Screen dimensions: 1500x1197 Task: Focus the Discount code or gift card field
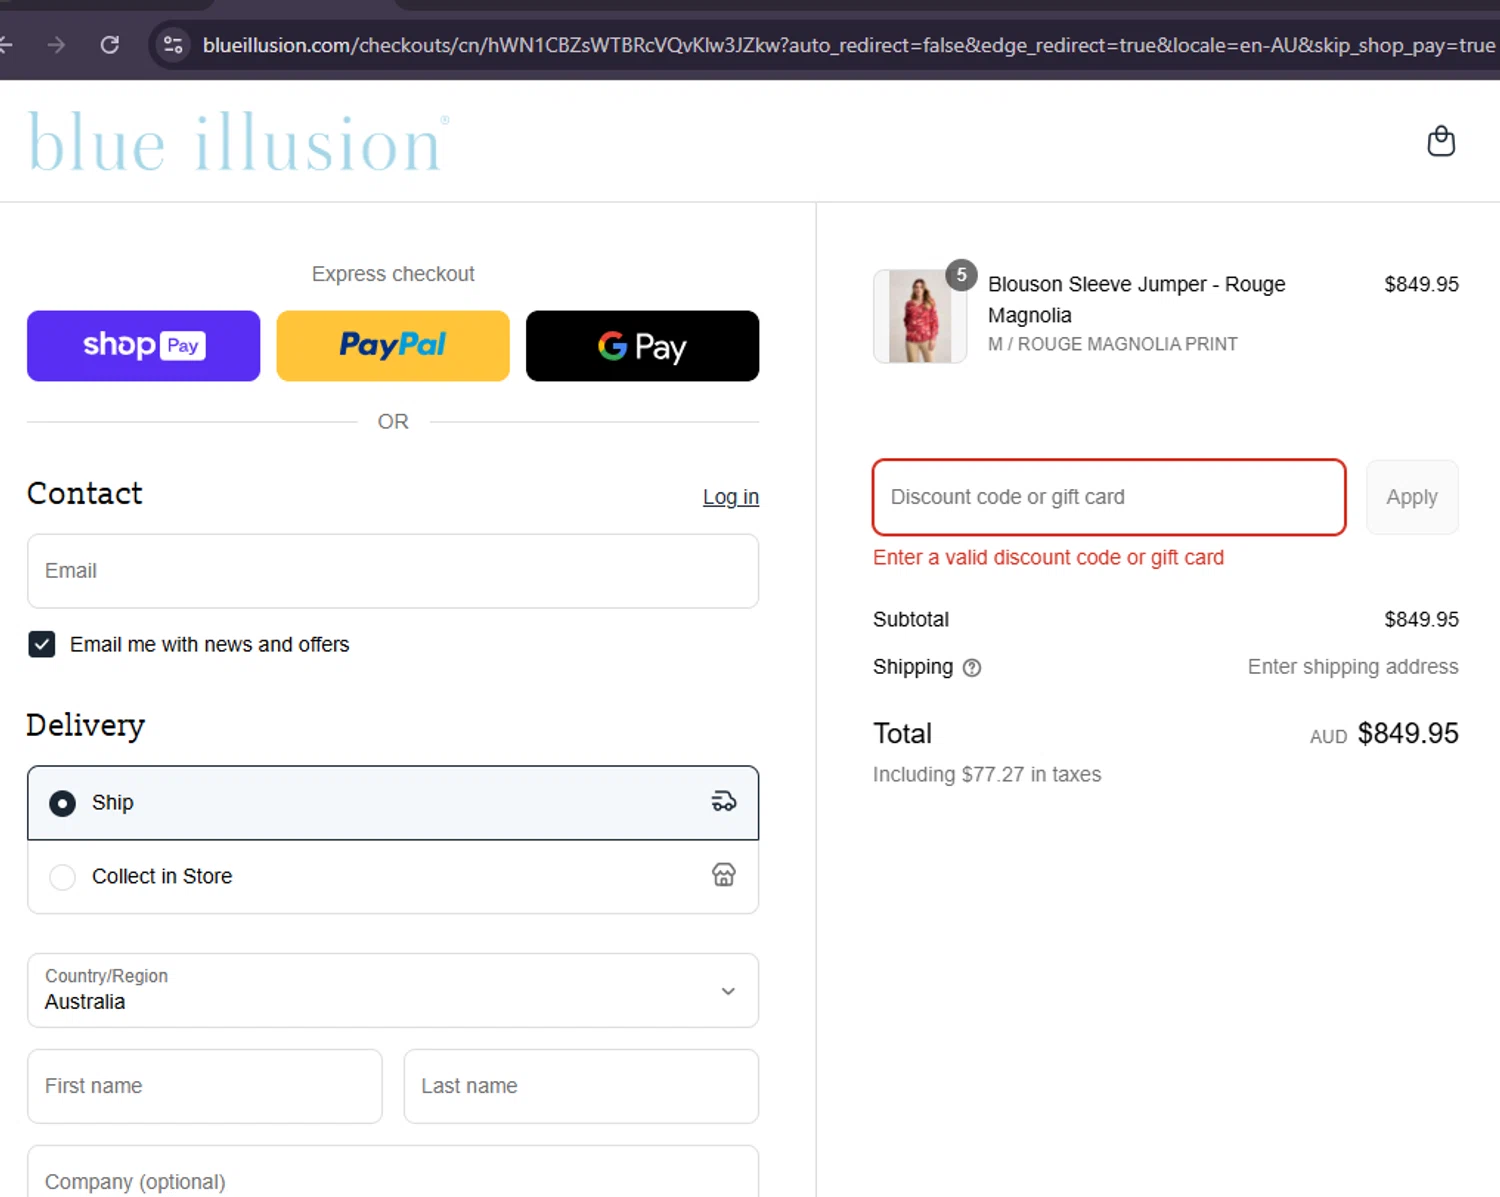pyautogui.click(x=1109, y=497)
